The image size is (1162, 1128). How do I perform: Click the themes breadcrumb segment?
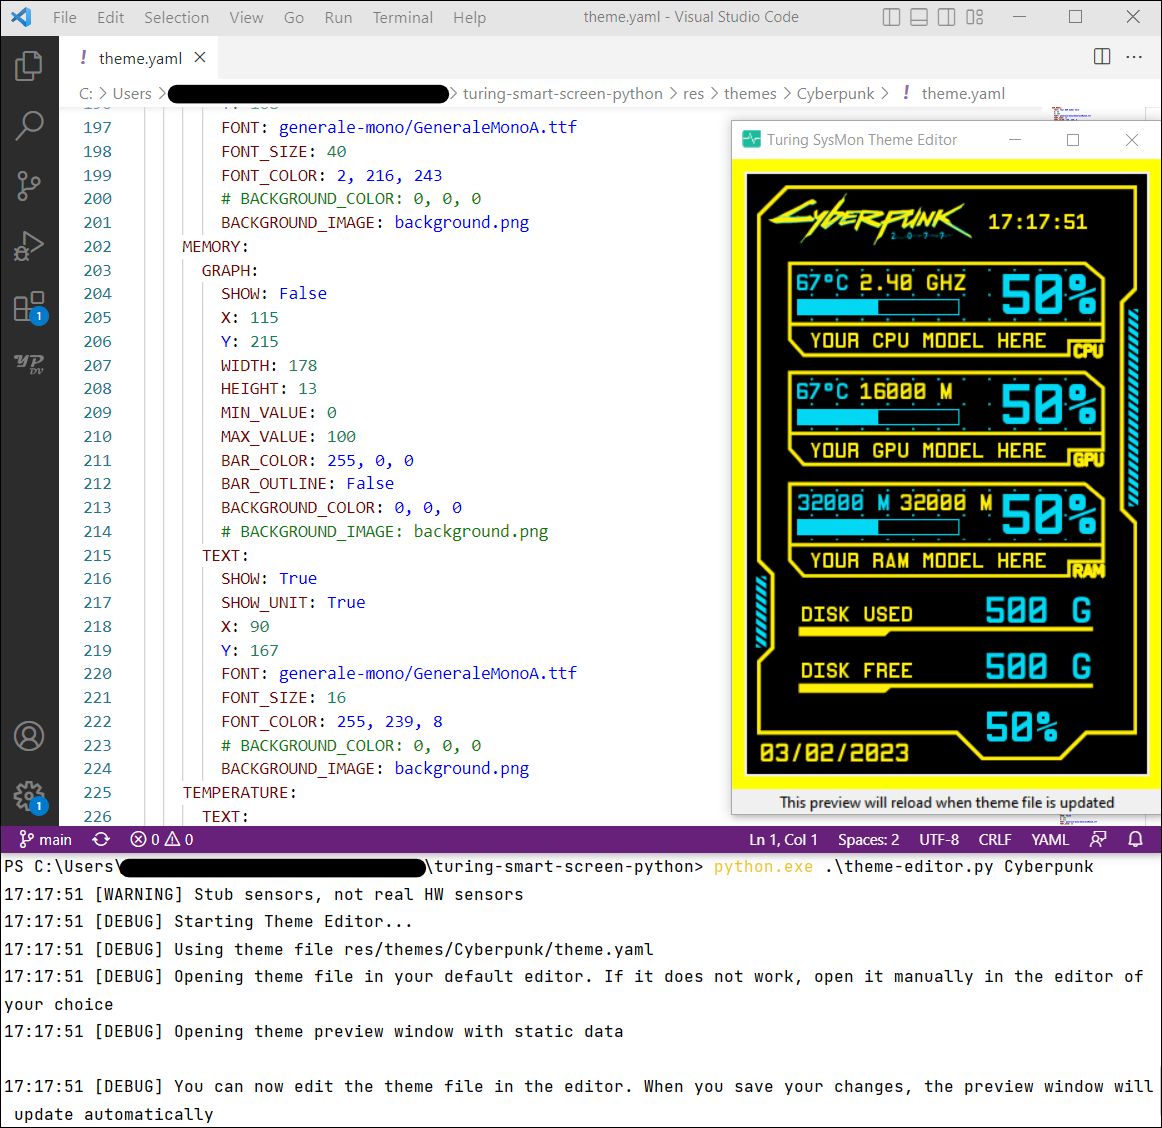click(x=750, y=93)
